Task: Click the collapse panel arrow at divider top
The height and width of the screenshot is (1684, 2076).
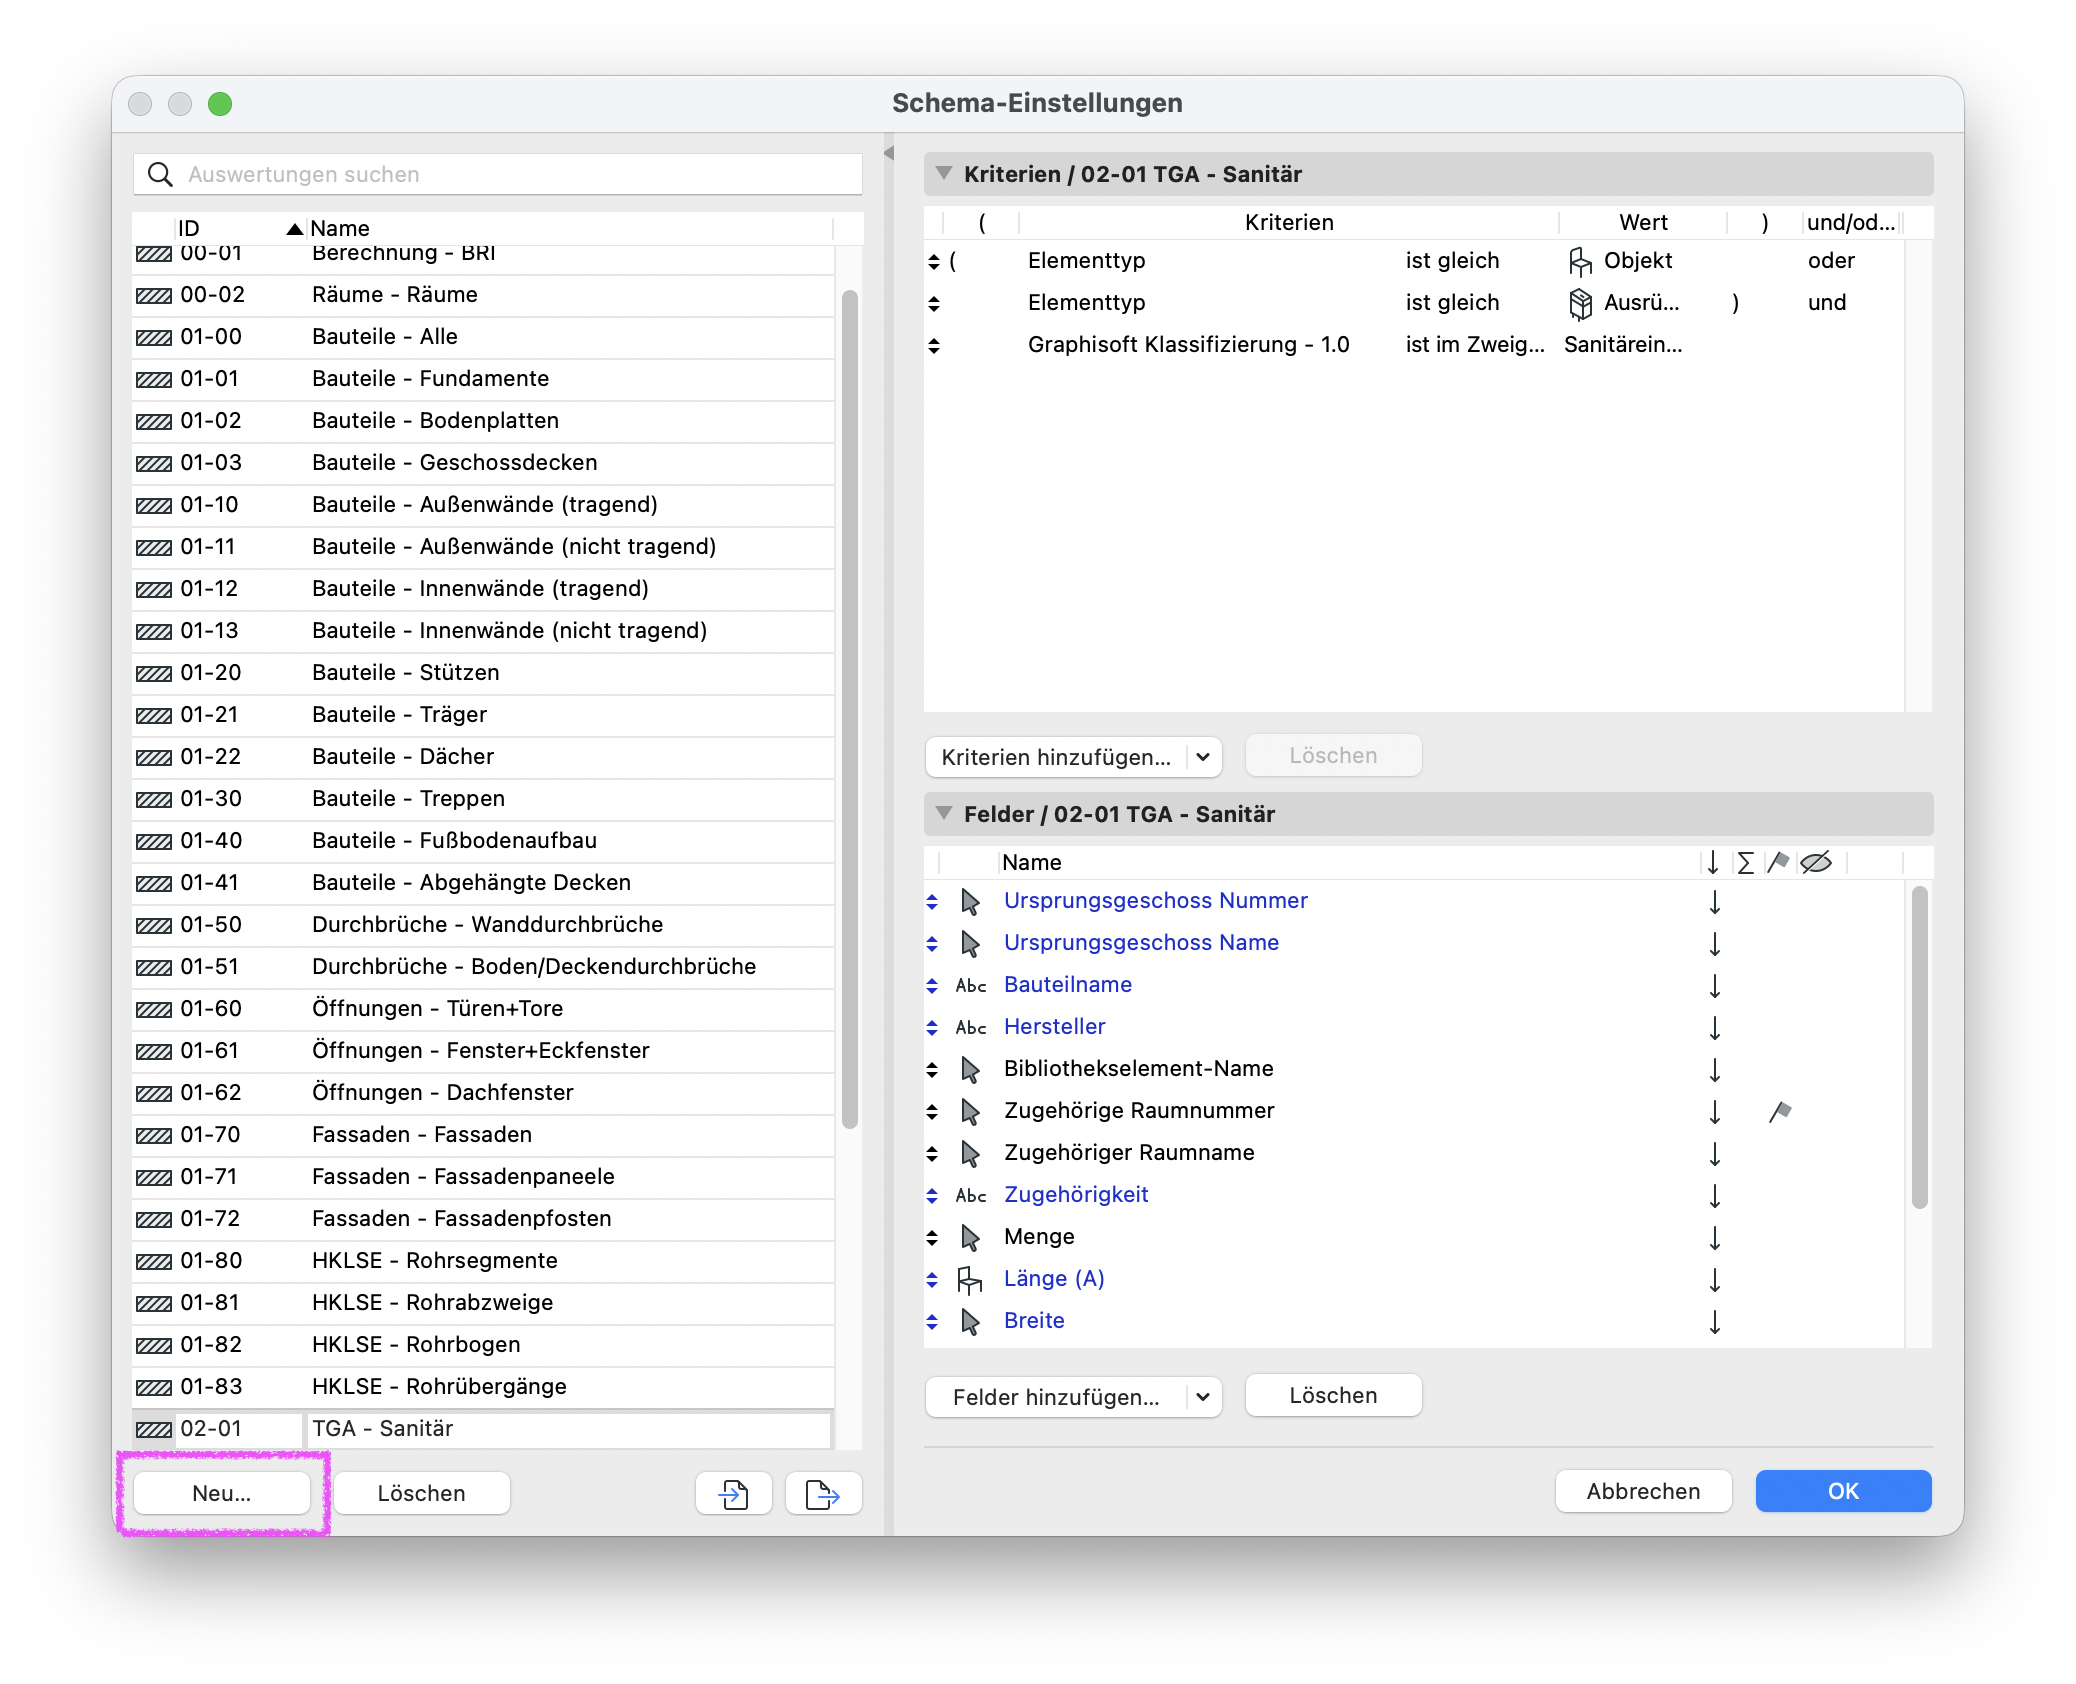Action: 888,153
